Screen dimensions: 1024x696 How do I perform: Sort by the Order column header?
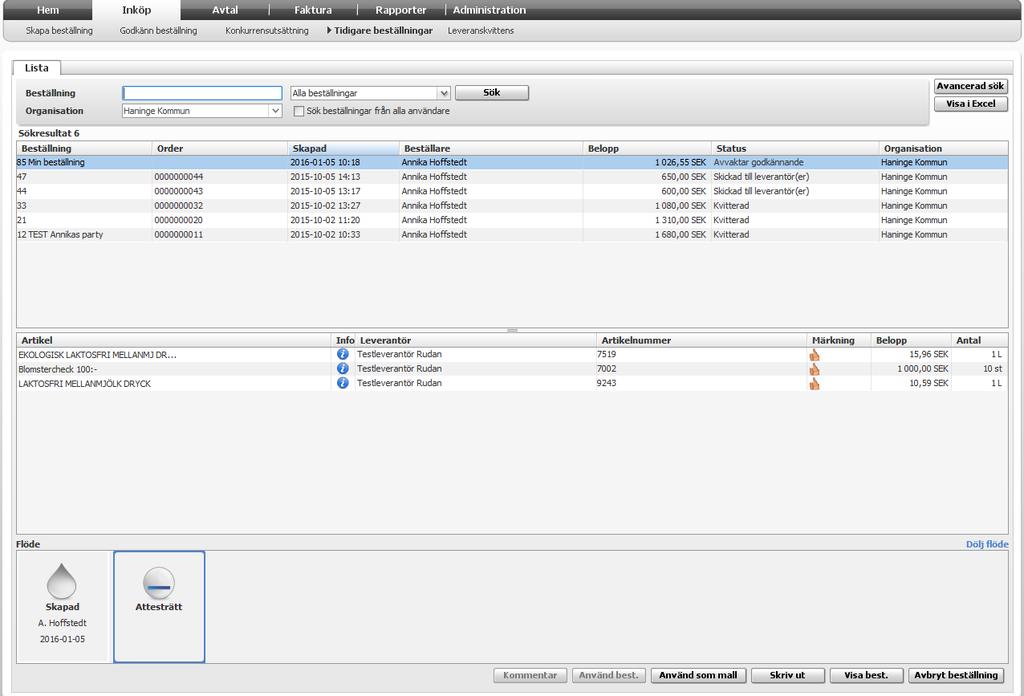point(219,149)
